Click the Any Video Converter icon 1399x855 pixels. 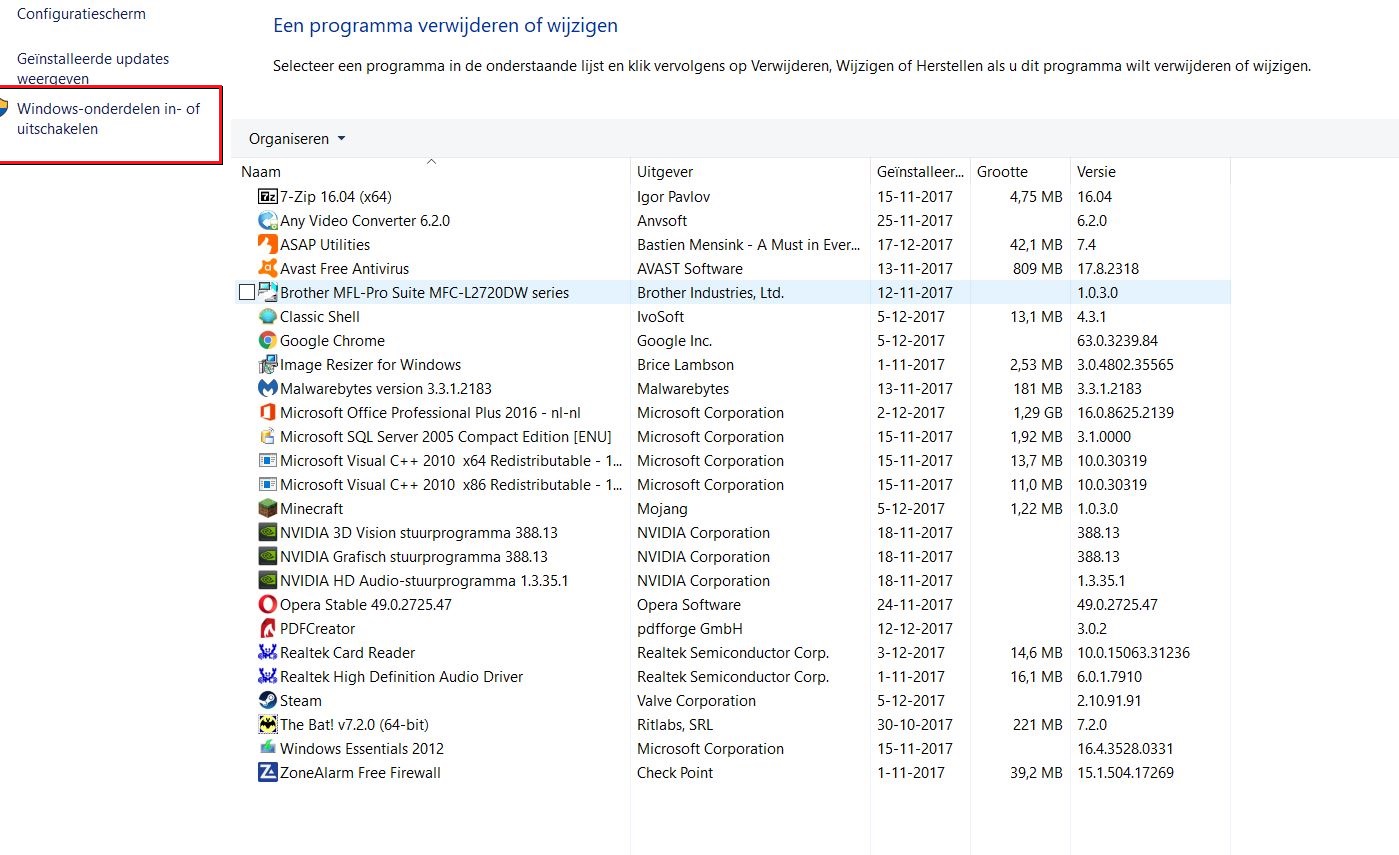coord(268,221)
